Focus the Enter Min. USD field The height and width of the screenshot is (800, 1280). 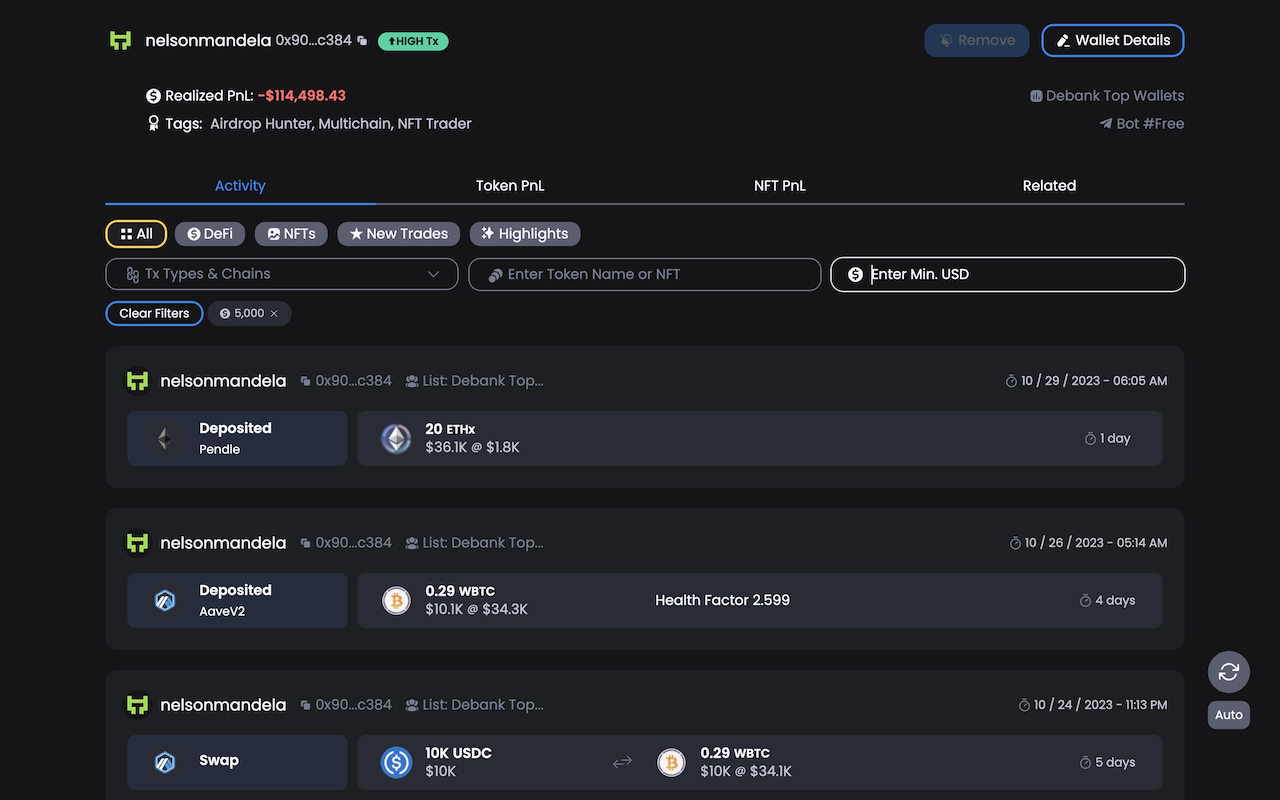[x=1008, y=274]
